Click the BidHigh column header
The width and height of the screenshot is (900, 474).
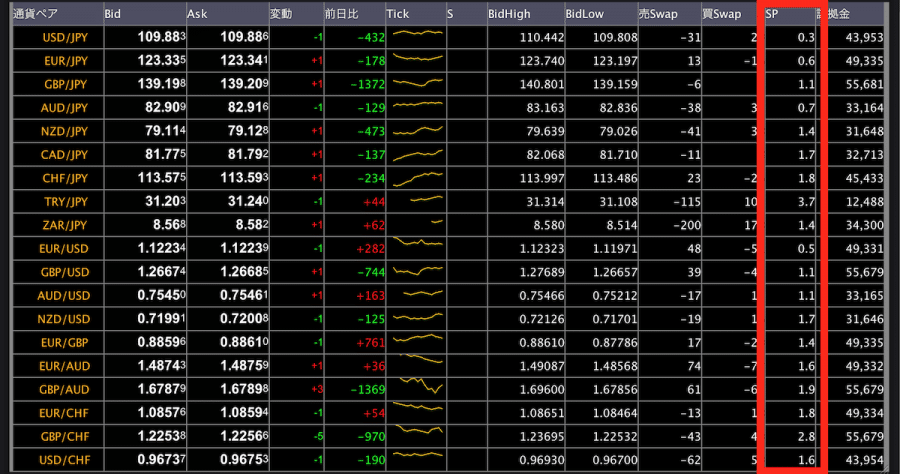[526, 14]
